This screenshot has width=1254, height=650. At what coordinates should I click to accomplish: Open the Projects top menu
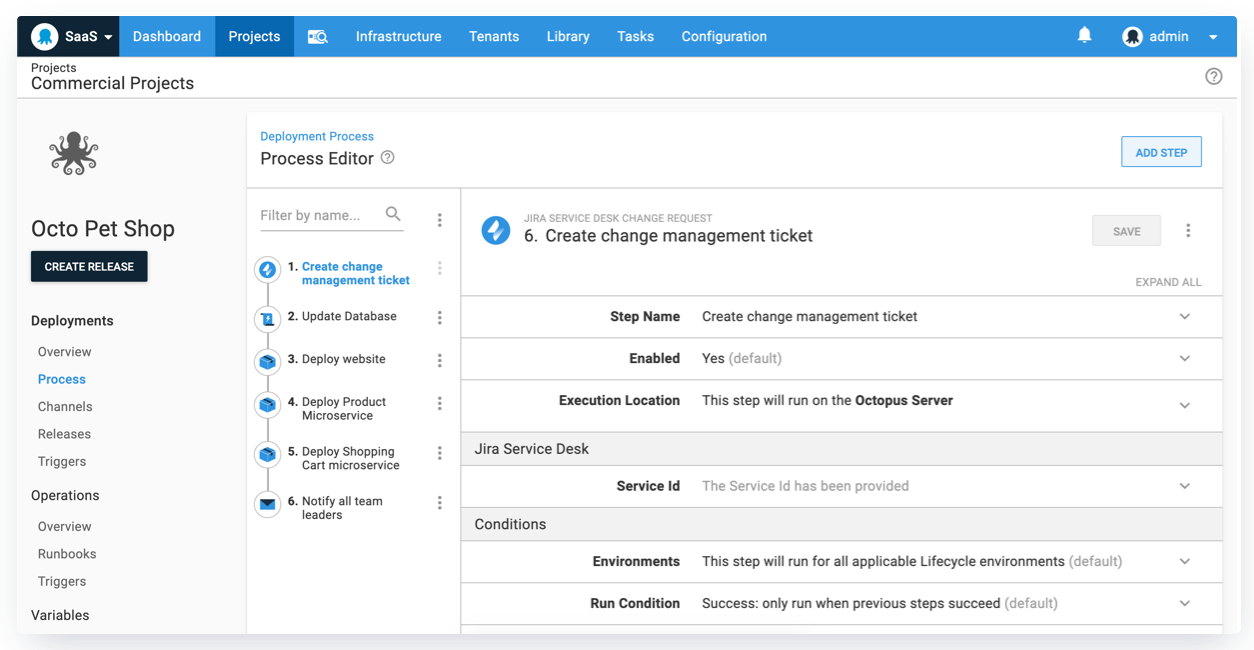(254, 36)
